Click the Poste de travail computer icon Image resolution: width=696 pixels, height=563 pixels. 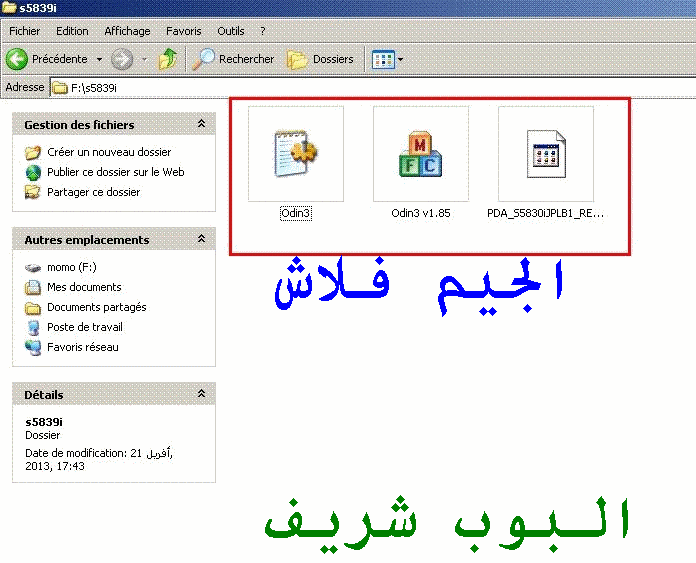33,327
